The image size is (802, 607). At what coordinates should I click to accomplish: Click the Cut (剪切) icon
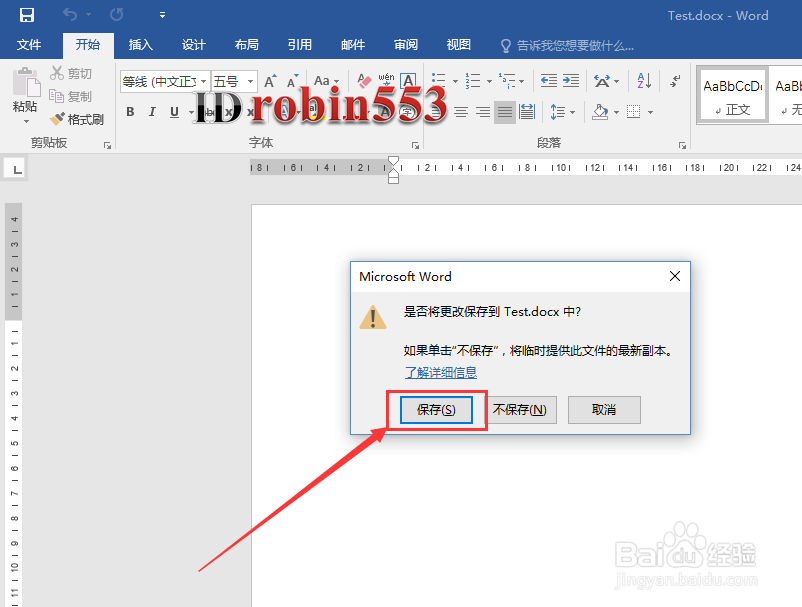point(58,72)
